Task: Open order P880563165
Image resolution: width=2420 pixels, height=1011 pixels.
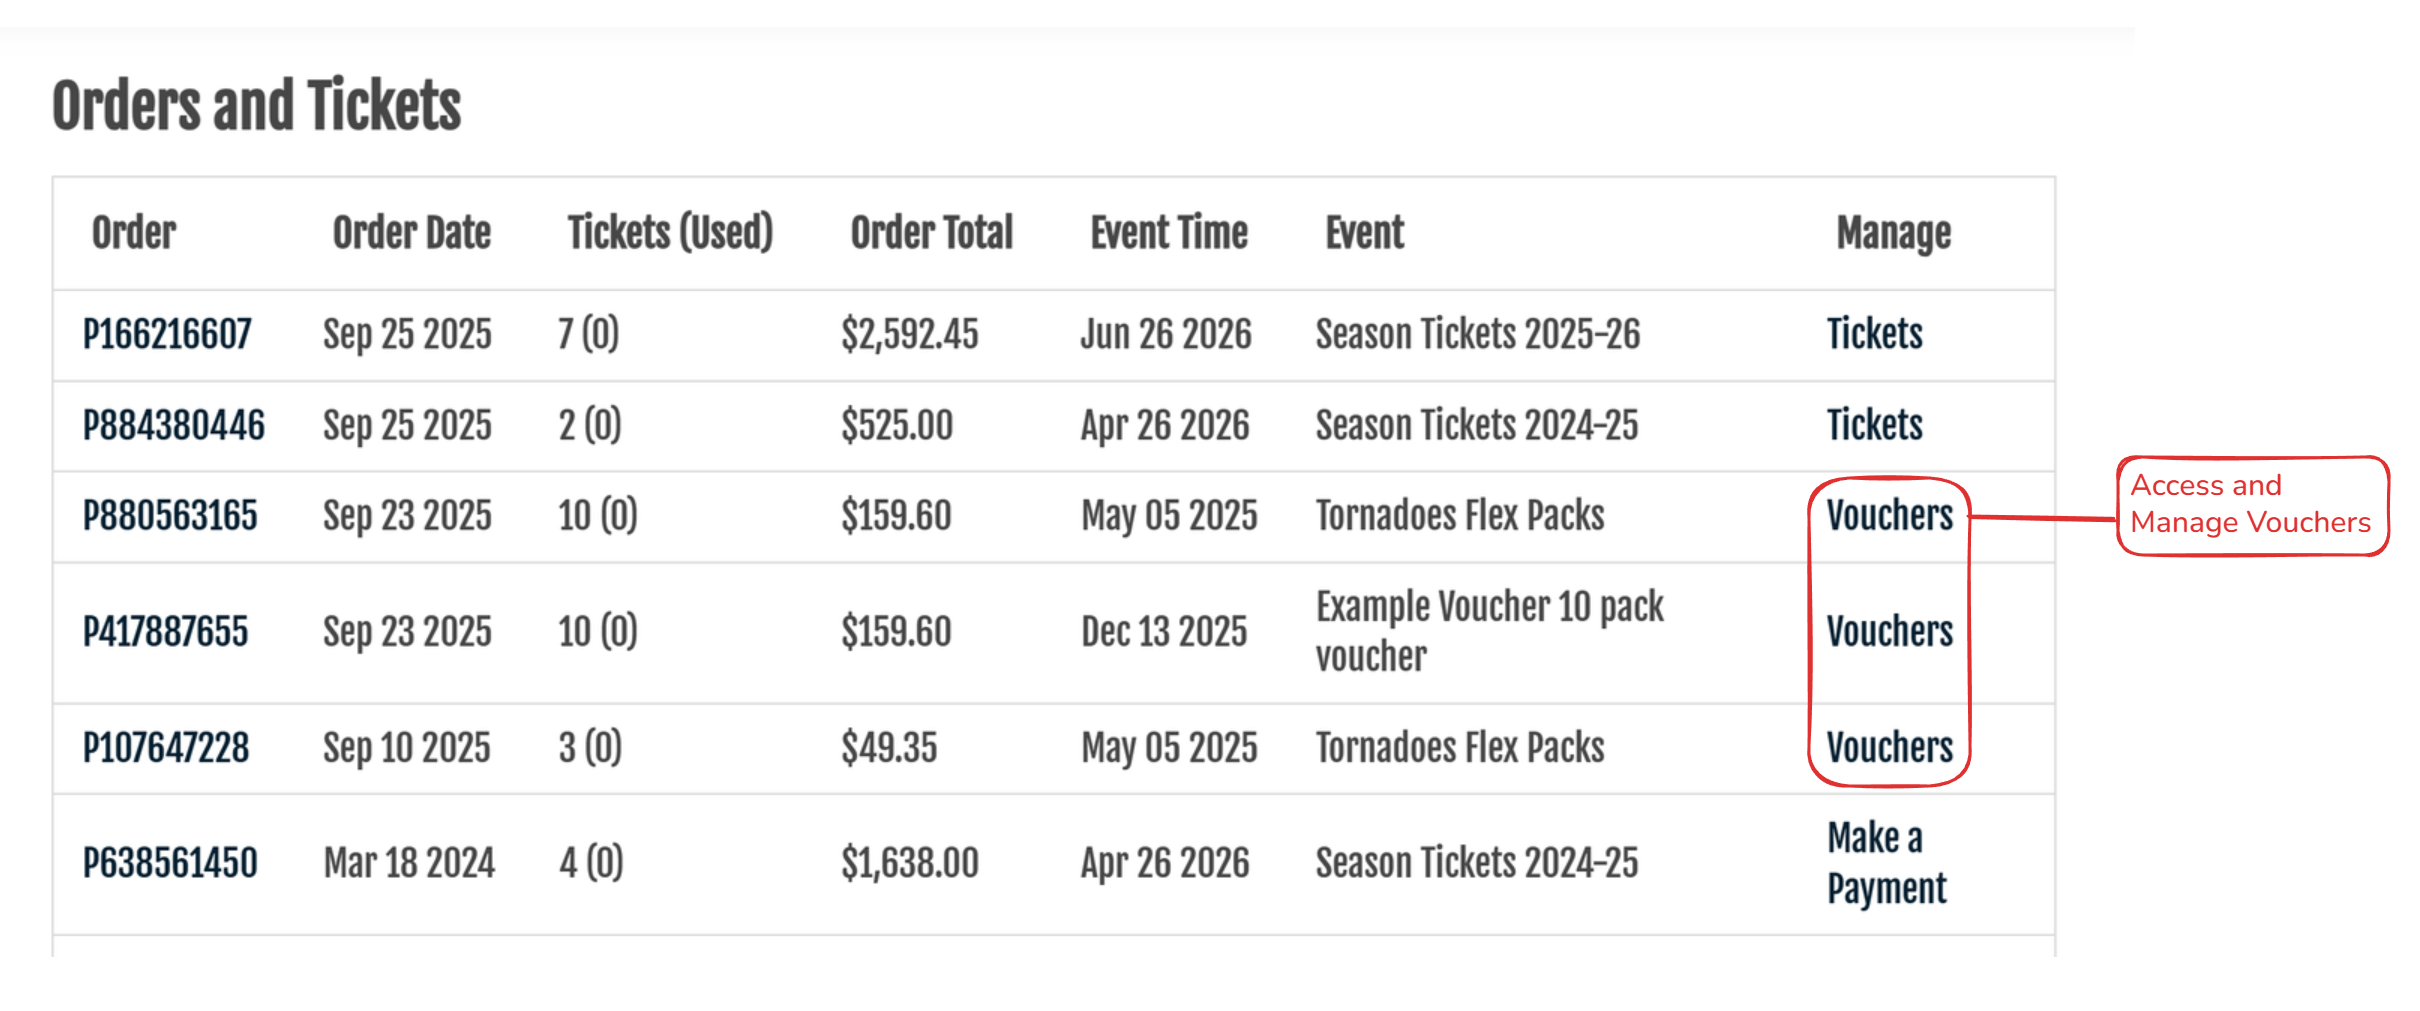Action: coord(170,516)
